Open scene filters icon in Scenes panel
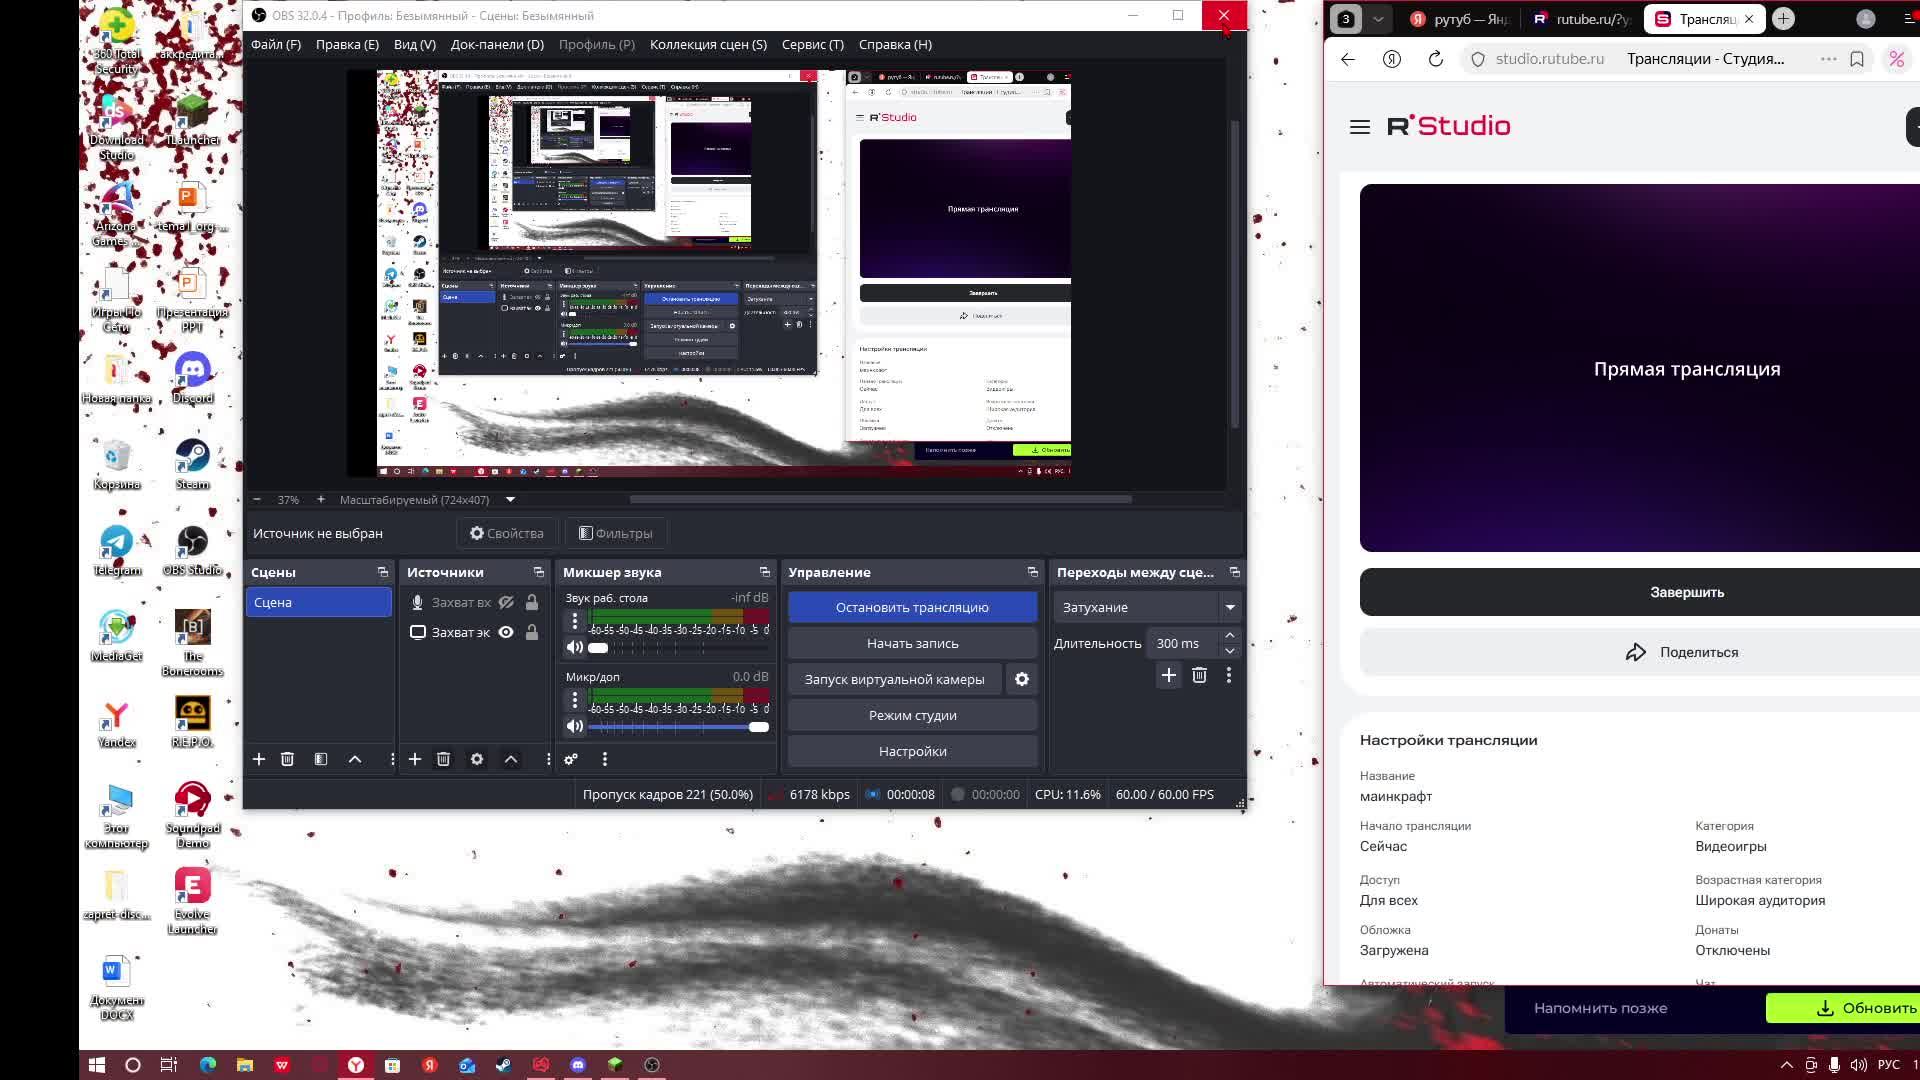 pyautogui.click(x=321, y=760)
